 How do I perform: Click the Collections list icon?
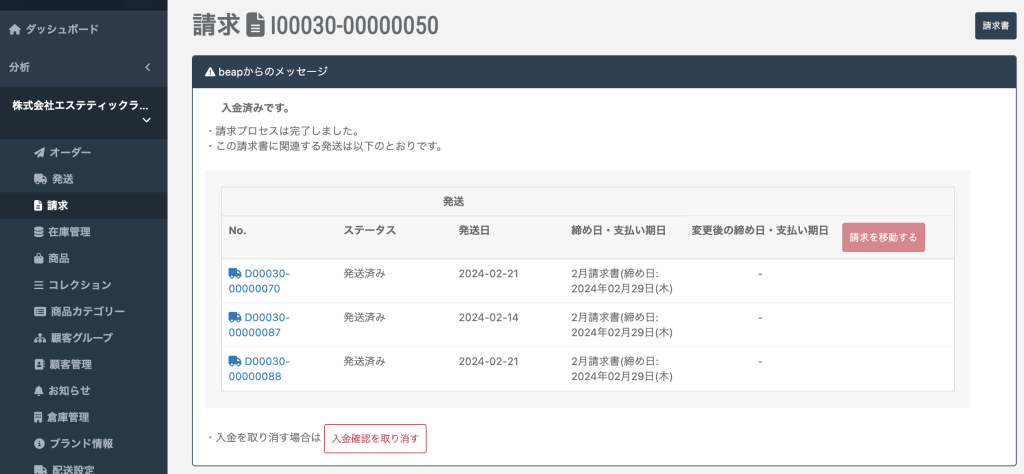click(39, 285)
